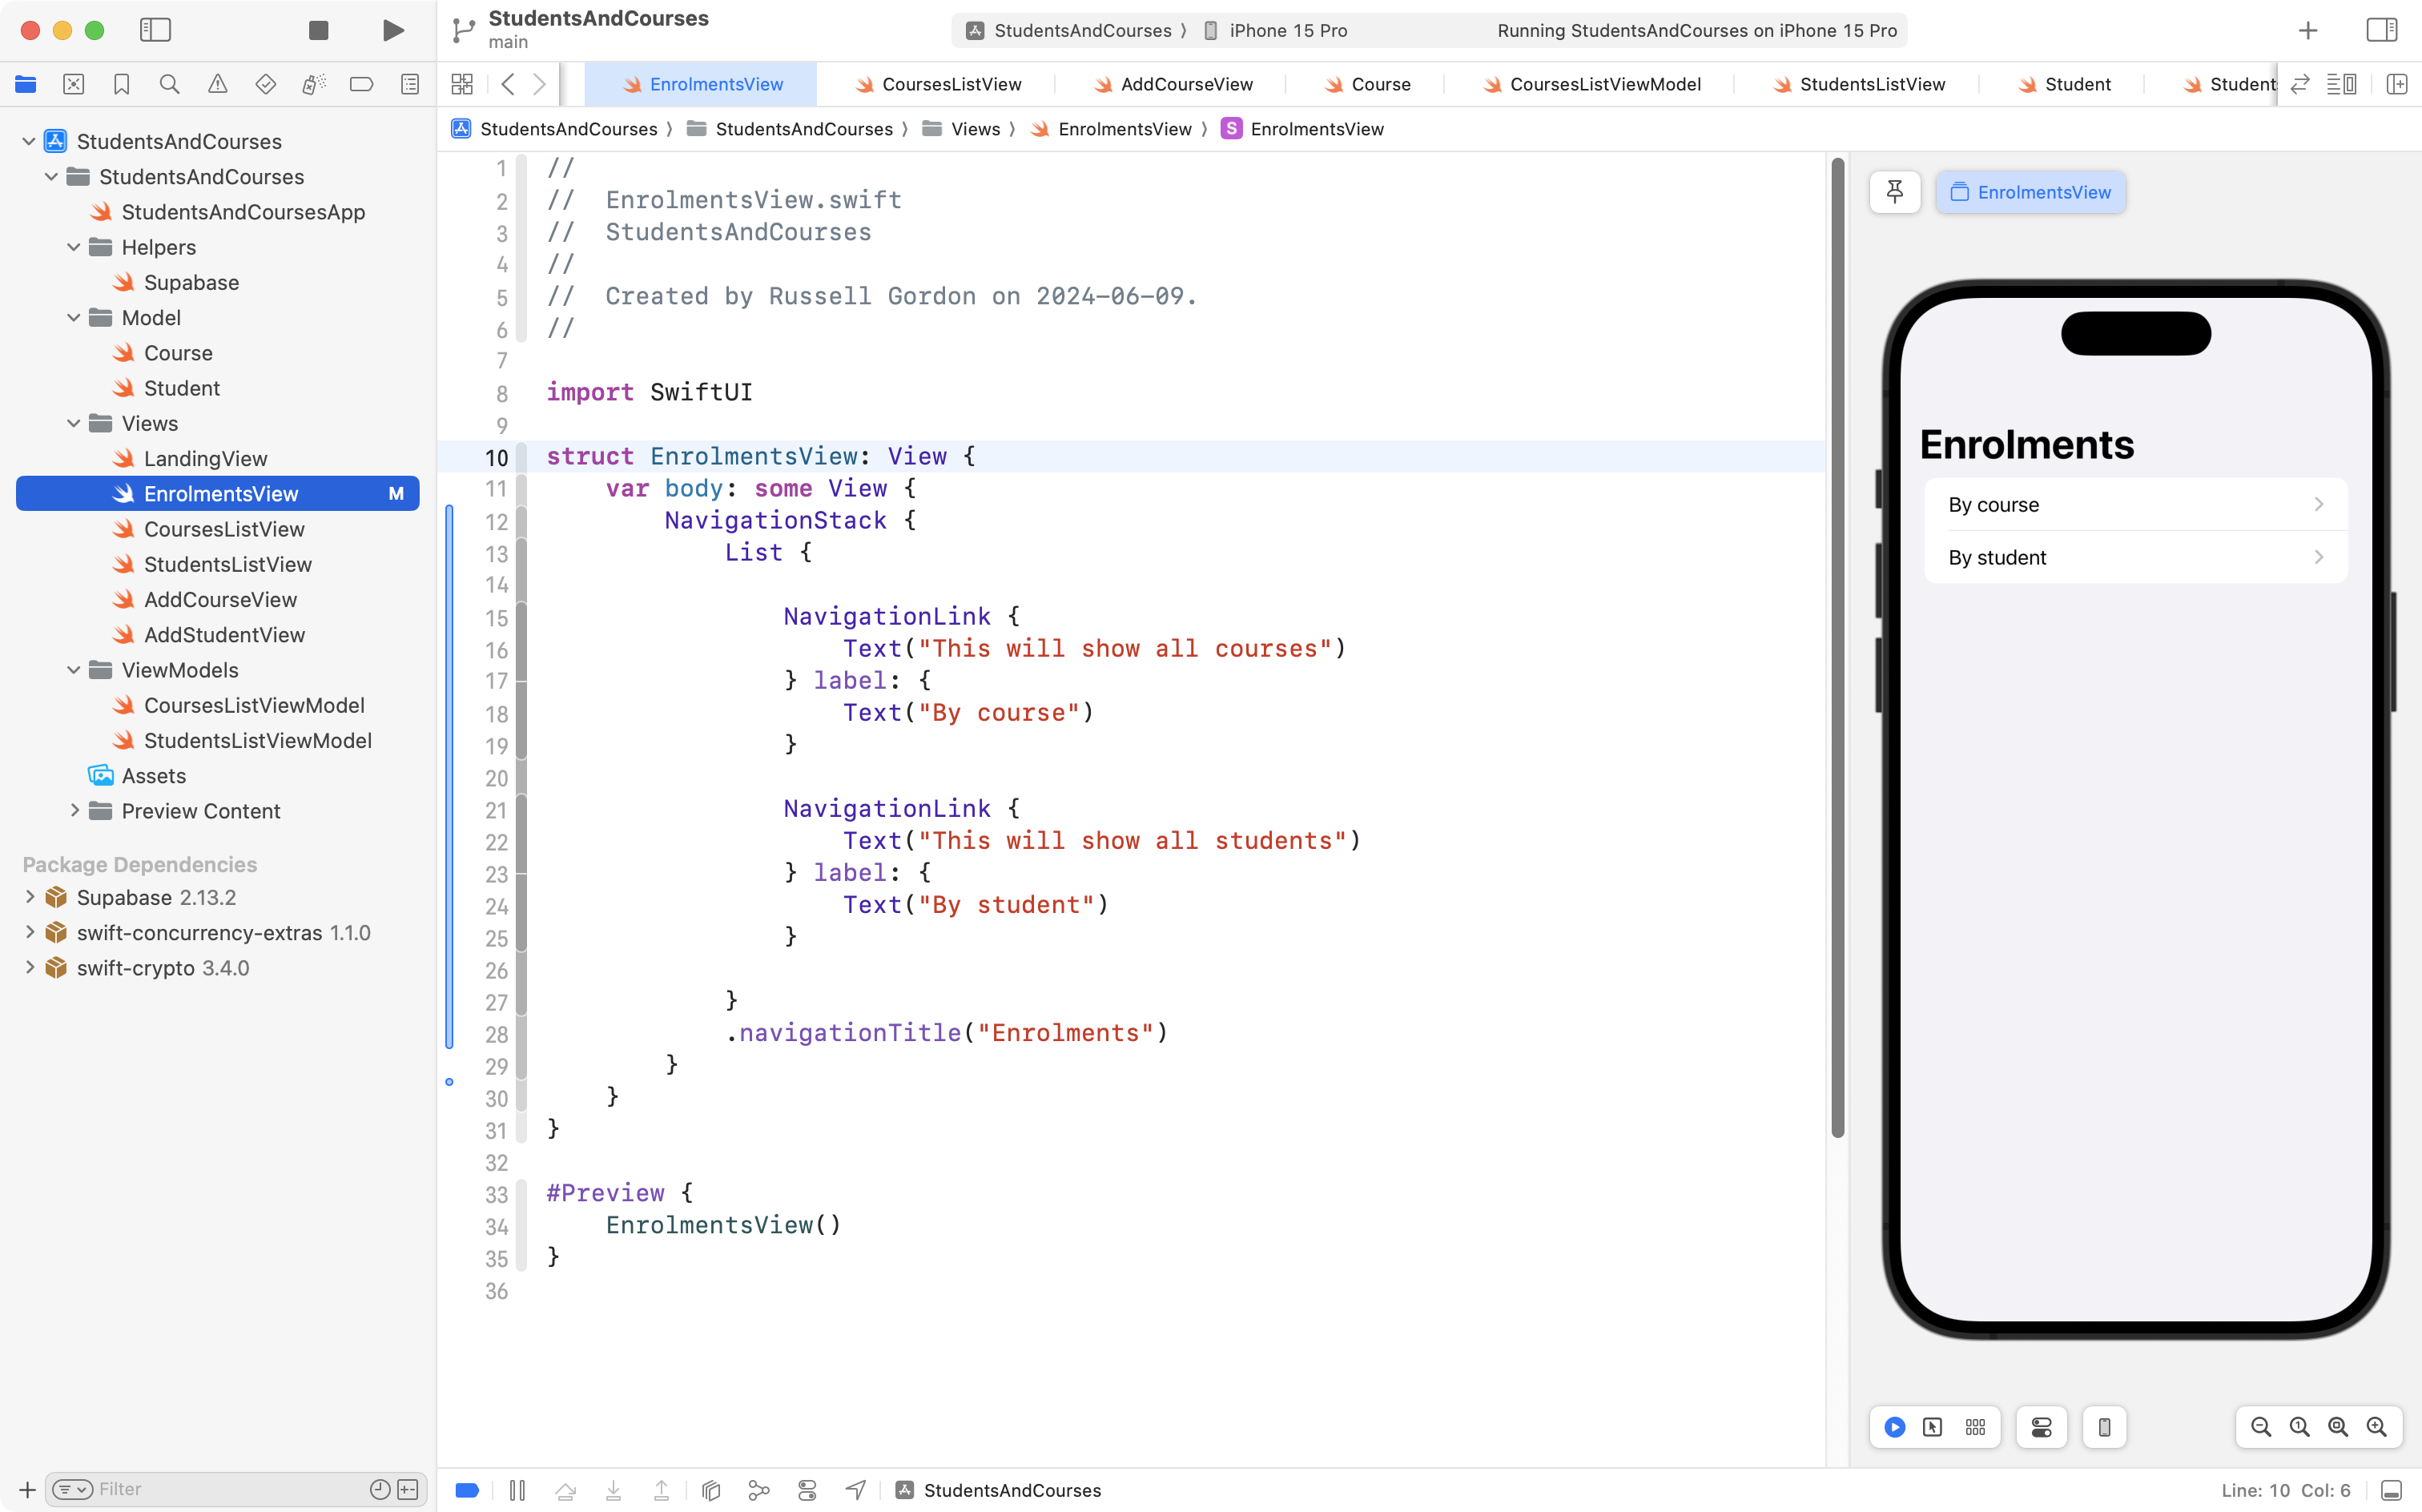
Task: Switch to the StudentsListView tab
Action: (1871, 84)
